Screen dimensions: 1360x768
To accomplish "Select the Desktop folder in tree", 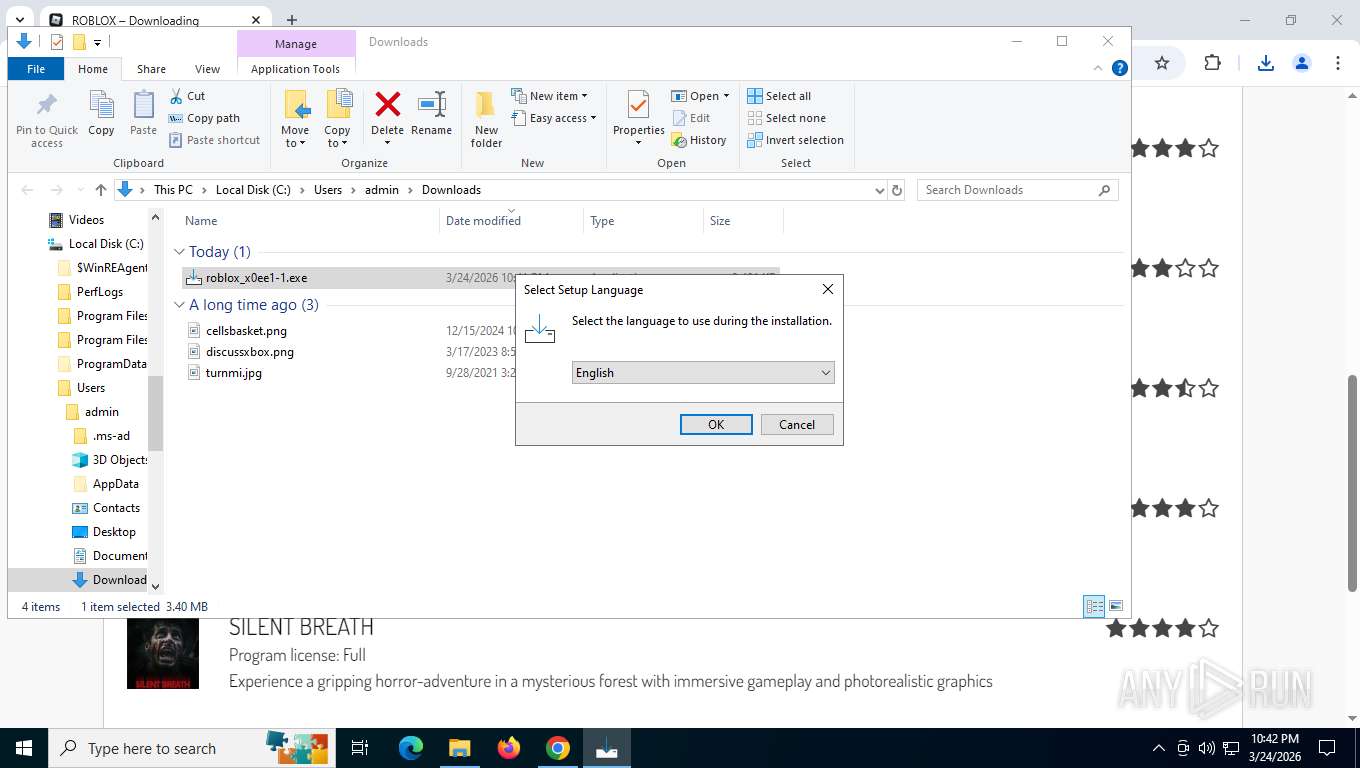I will pos(114,532).
